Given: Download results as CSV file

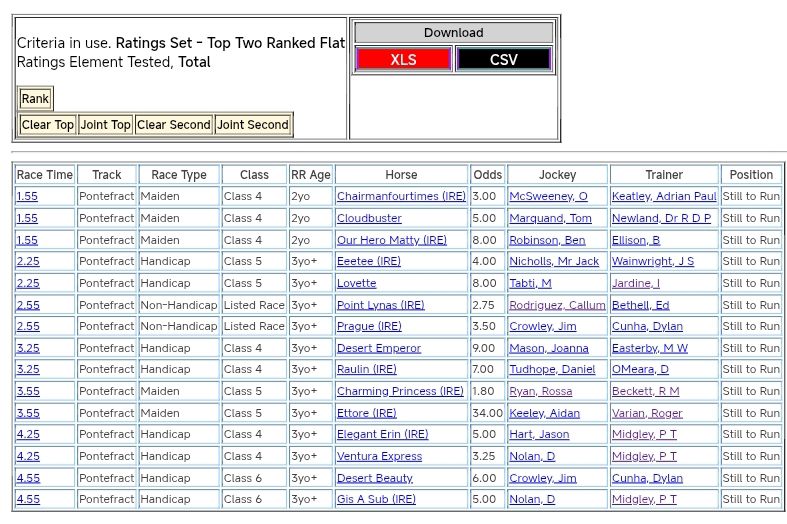Looking at the screenshot, I should tap(503, 59).
